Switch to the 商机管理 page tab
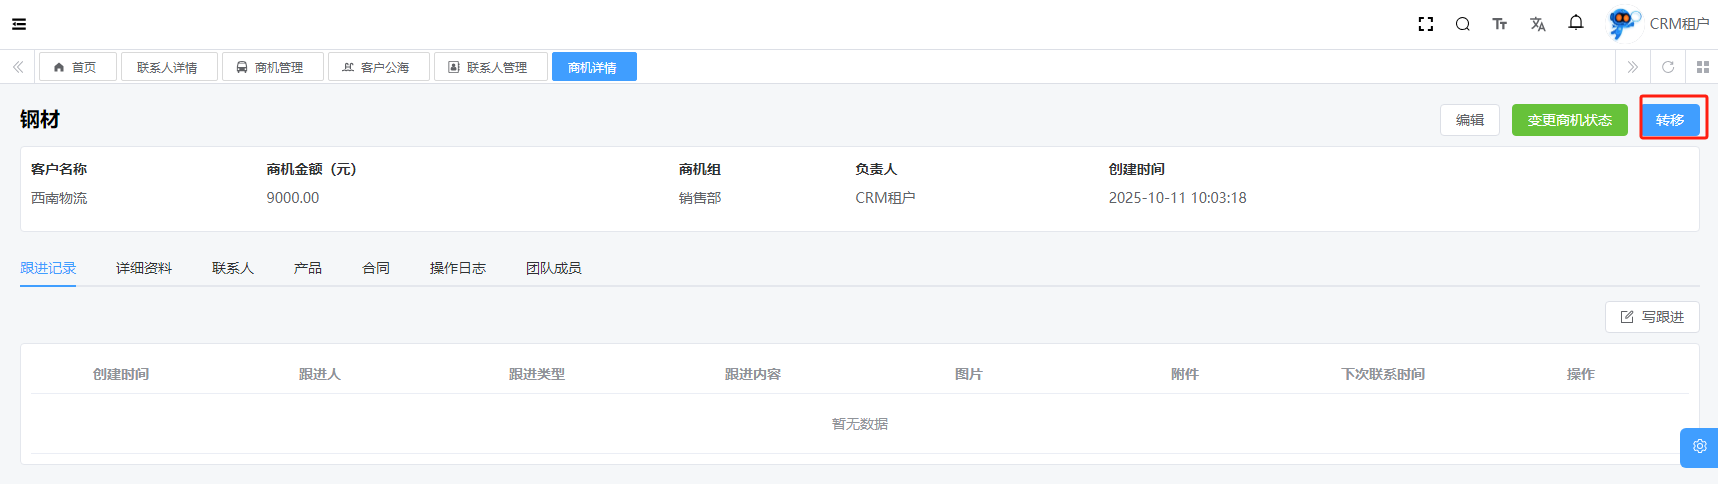The image size is (1718, 484). pyautogui.click(x=272, y=67)
